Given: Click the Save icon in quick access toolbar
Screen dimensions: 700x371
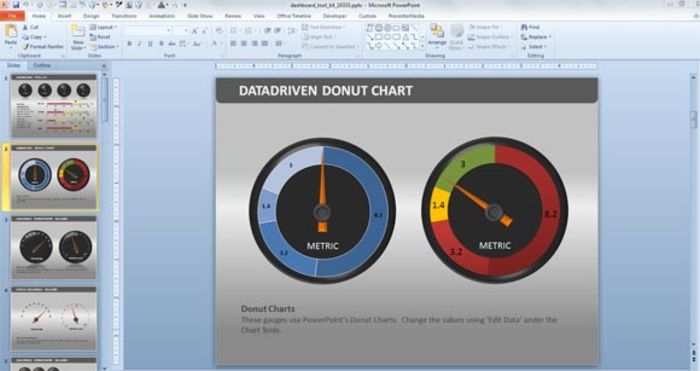Looking at the screenshot, I should click(x=16, y=5).
